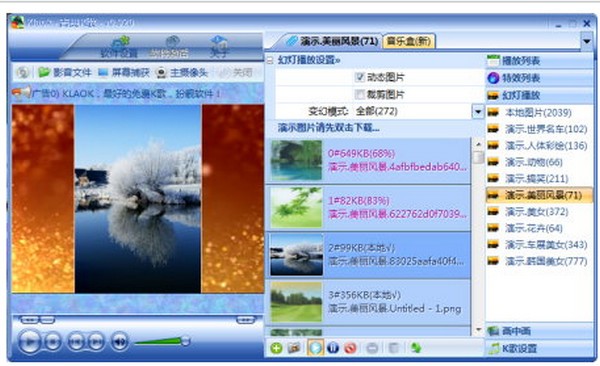
Task: Click file name ending Untitled - 1.png
Action: (395, 309)
